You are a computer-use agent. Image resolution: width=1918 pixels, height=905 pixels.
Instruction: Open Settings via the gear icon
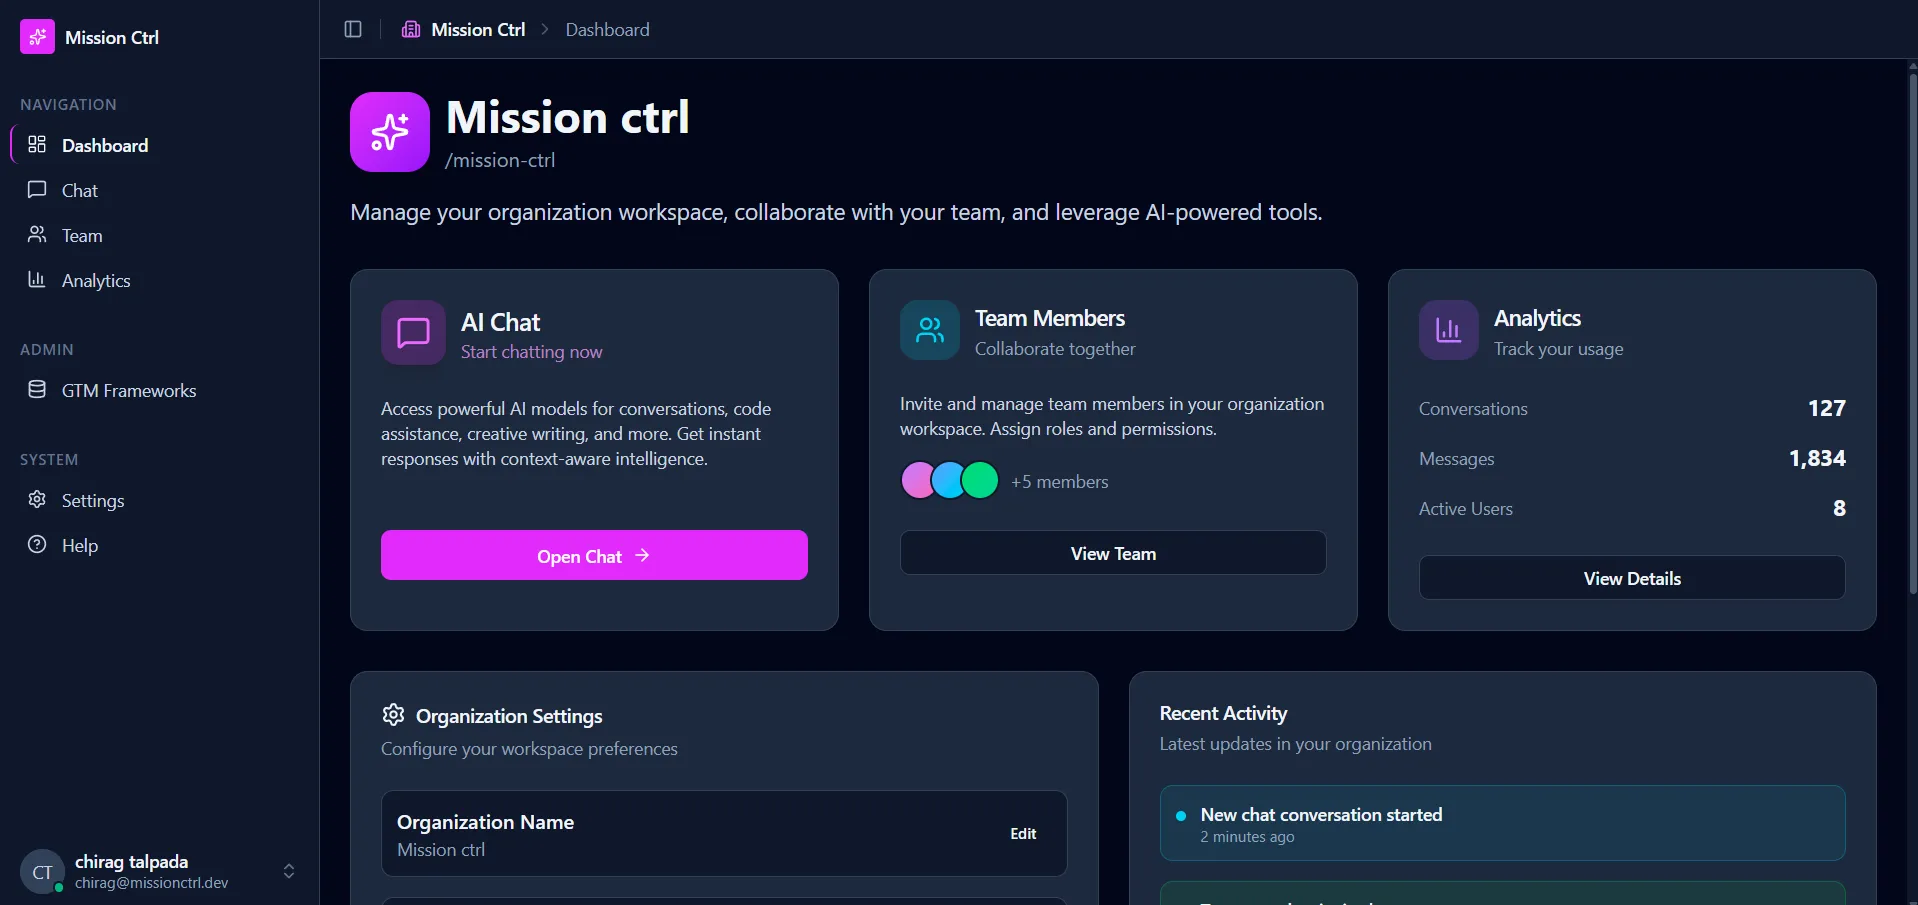[x=36, y=500]
